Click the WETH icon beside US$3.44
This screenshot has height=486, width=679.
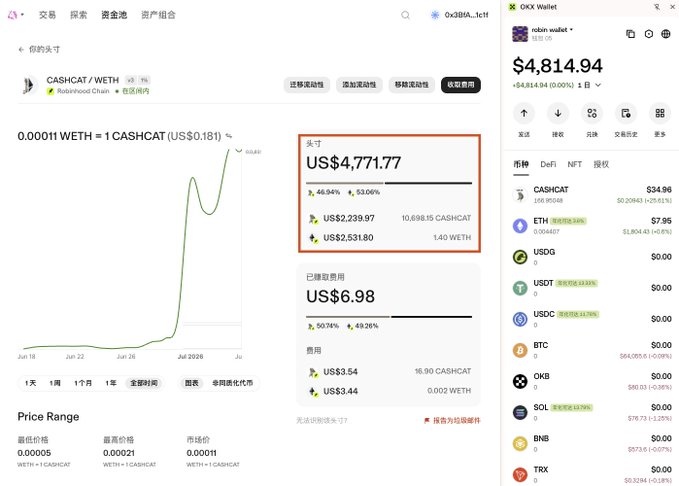313,392
